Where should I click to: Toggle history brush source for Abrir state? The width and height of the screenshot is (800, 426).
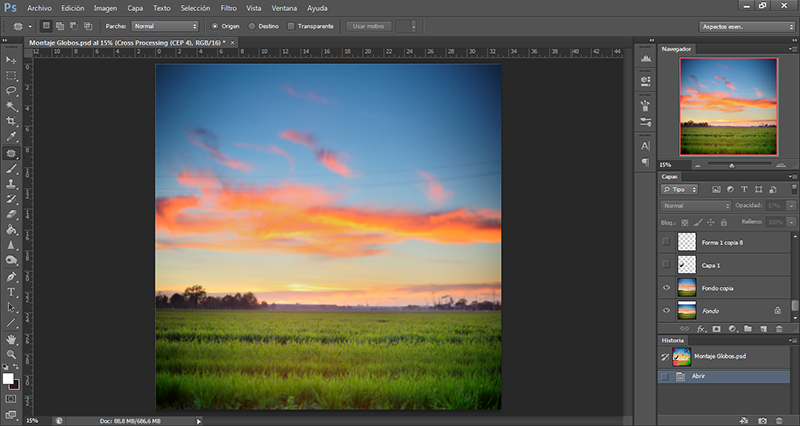[664, 377]
